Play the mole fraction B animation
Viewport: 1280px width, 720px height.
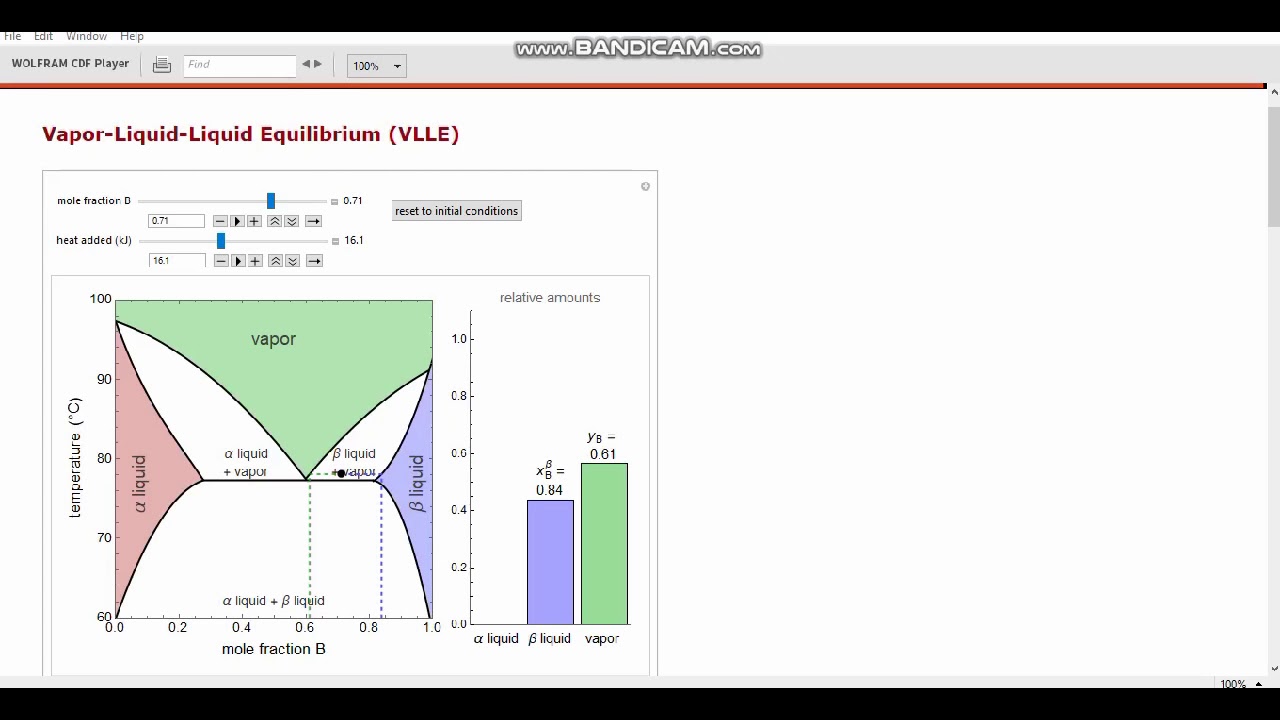pyautogui.click(x=237, y=221)
